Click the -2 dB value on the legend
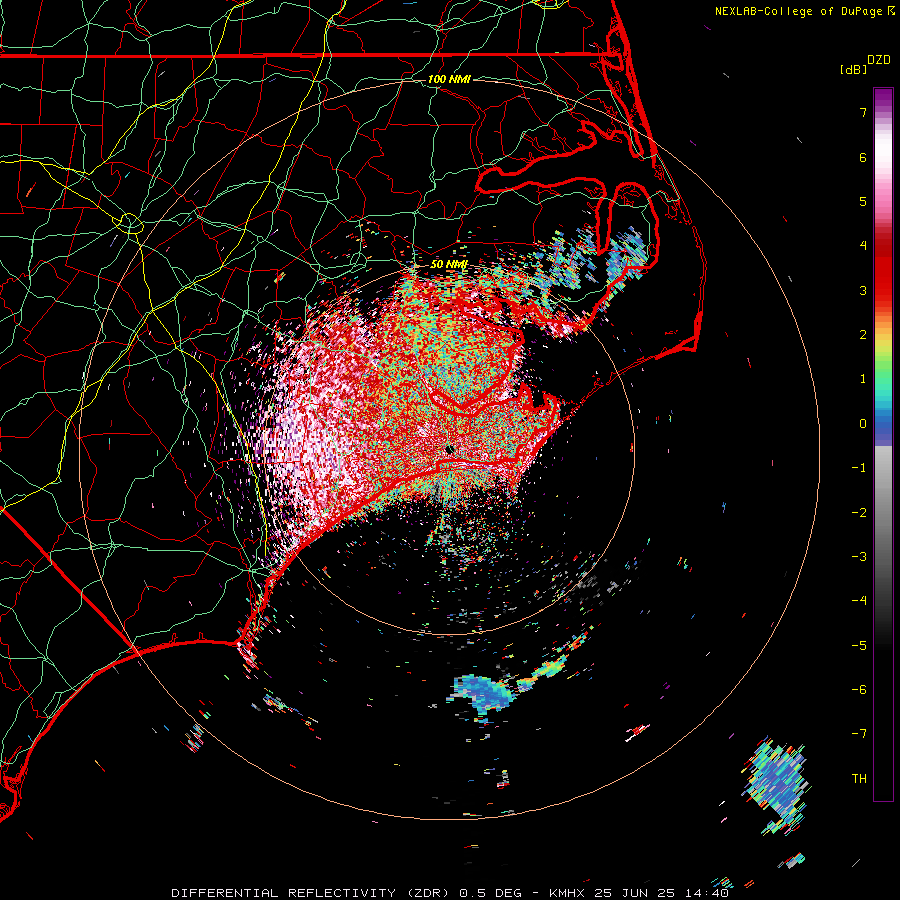Screen dimensions: 900x900 point(859,513)
